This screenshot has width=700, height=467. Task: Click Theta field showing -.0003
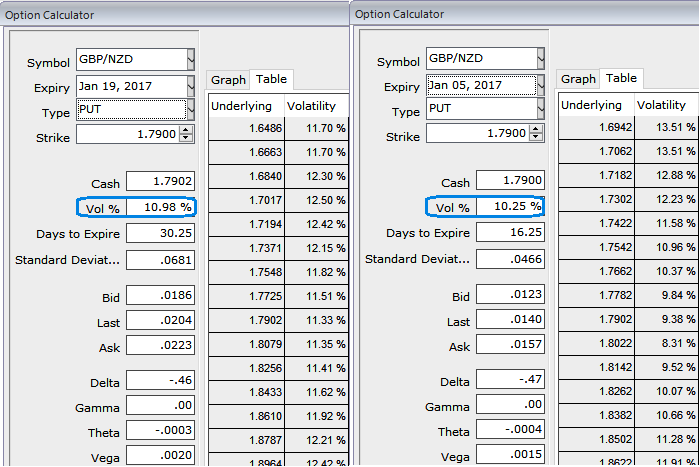(160, 430)
